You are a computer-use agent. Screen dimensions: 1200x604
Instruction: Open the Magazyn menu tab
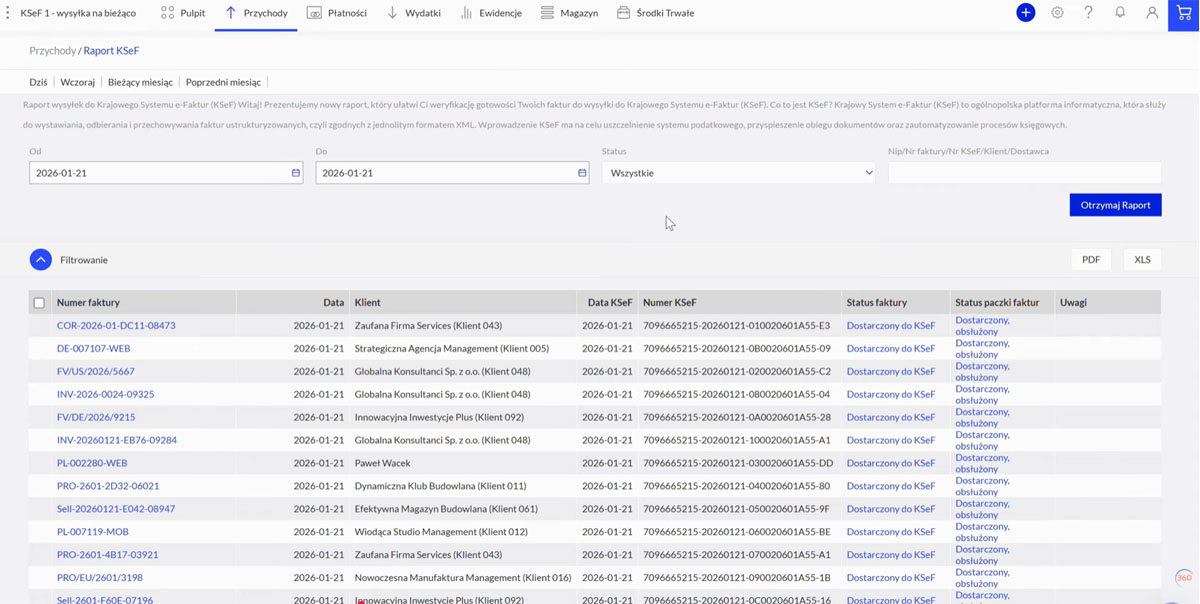(x=569, y=13)
